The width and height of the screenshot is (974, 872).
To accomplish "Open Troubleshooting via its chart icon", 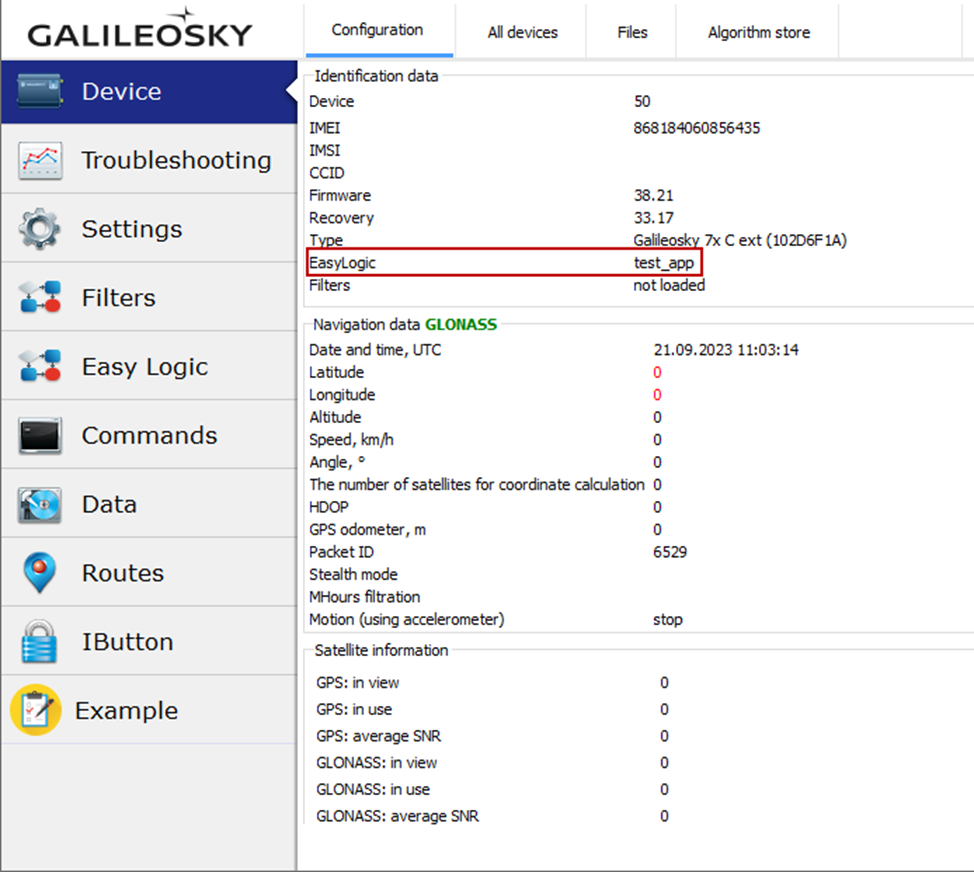I will pyautogui.click(x=40, y=160).
